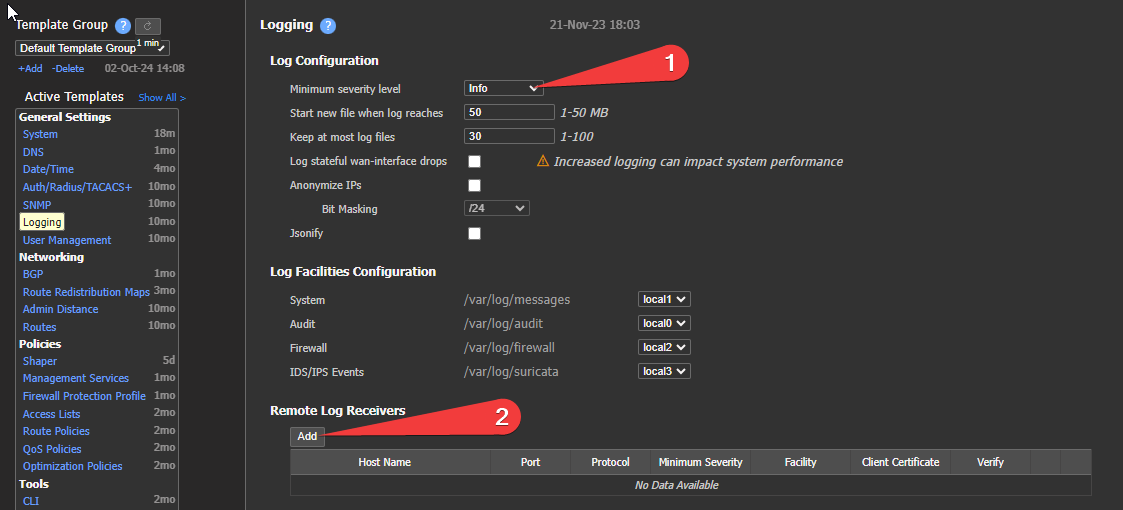Viewport: 1123px width, 510px height.
Task: Enable Log stateful wan-interface drops checkbox
Action: 474,161
